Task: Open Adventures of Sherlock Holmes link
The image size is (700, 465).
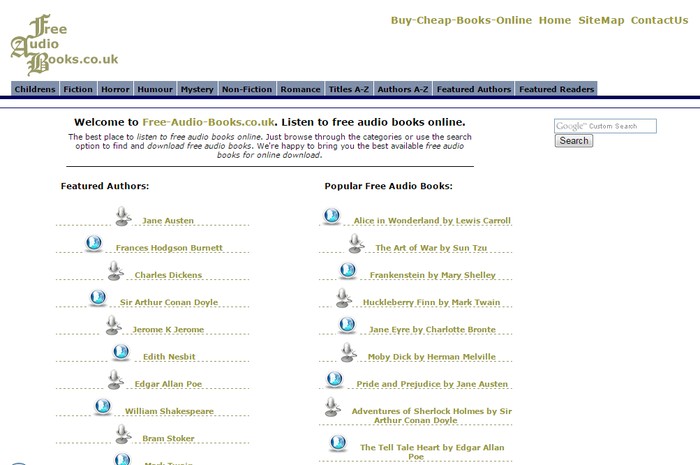Action: click(432, 415)
